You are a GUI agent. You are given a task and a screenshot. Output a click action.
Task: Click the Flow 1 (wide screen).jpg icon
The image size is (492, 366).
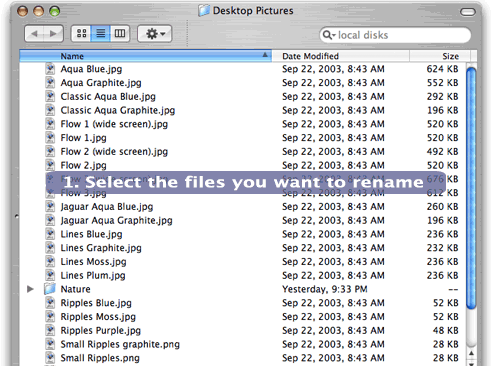[x=50, y=124]
